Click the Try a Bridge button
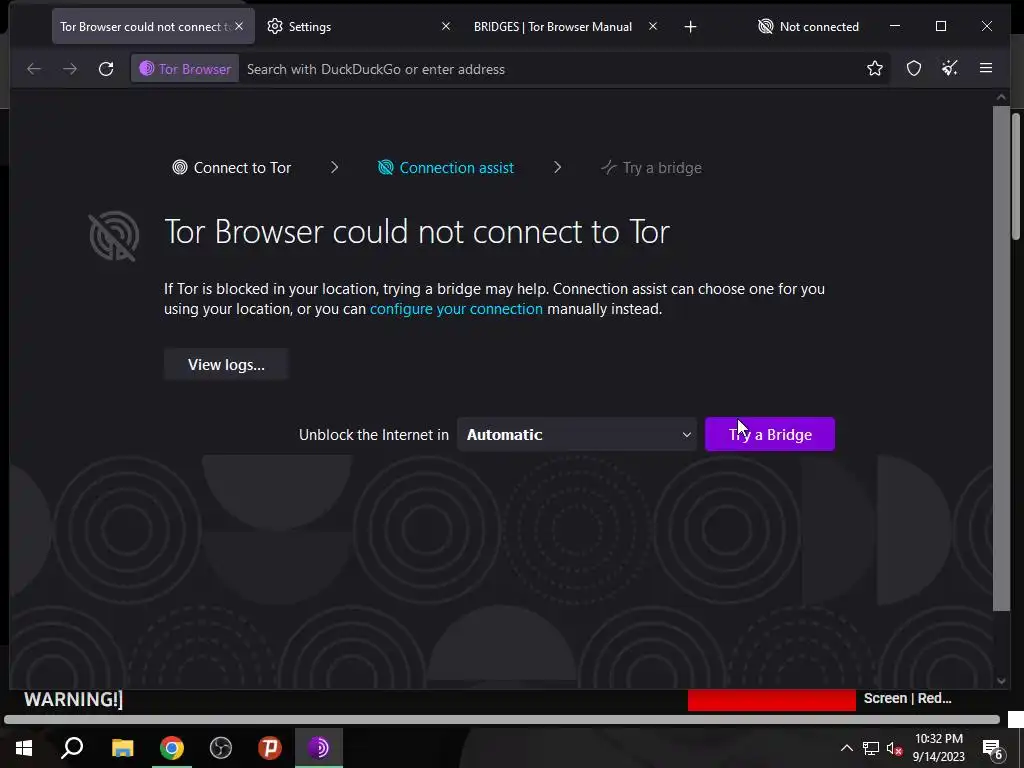The image size is (1024, 768). [769, 434]
